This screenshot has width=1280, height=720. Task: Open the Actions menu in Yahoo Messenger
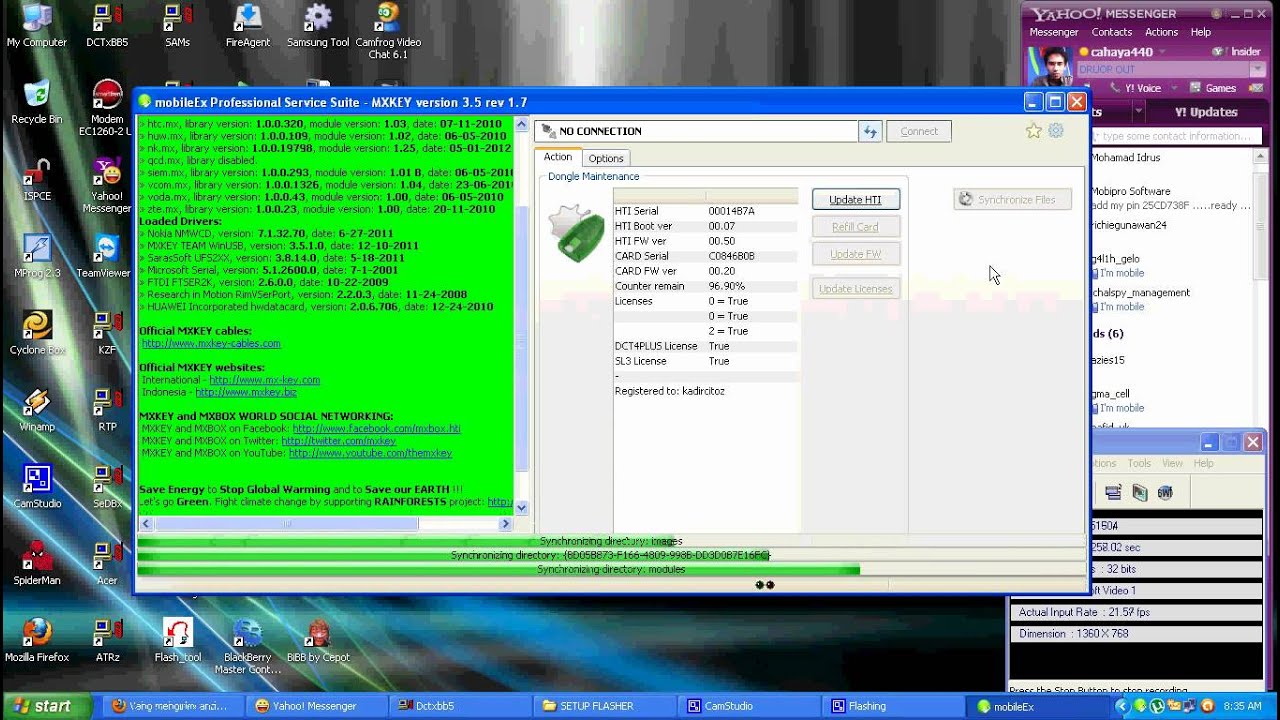click(1161, 32)
